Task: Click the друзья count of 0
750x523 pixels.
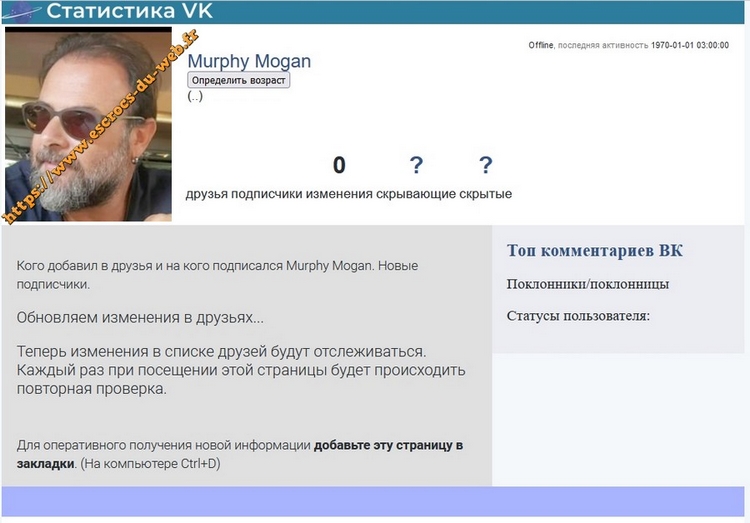Action: [x=339, y=165]
